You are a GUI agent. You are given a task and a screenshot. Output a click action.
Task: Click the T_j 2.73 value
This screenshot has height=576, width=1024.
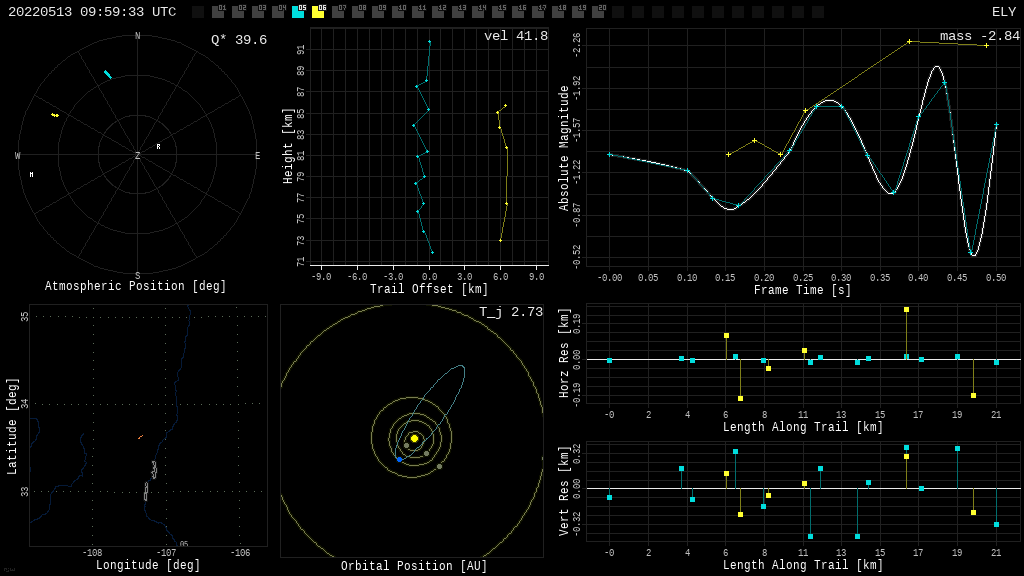click(510, 312)
